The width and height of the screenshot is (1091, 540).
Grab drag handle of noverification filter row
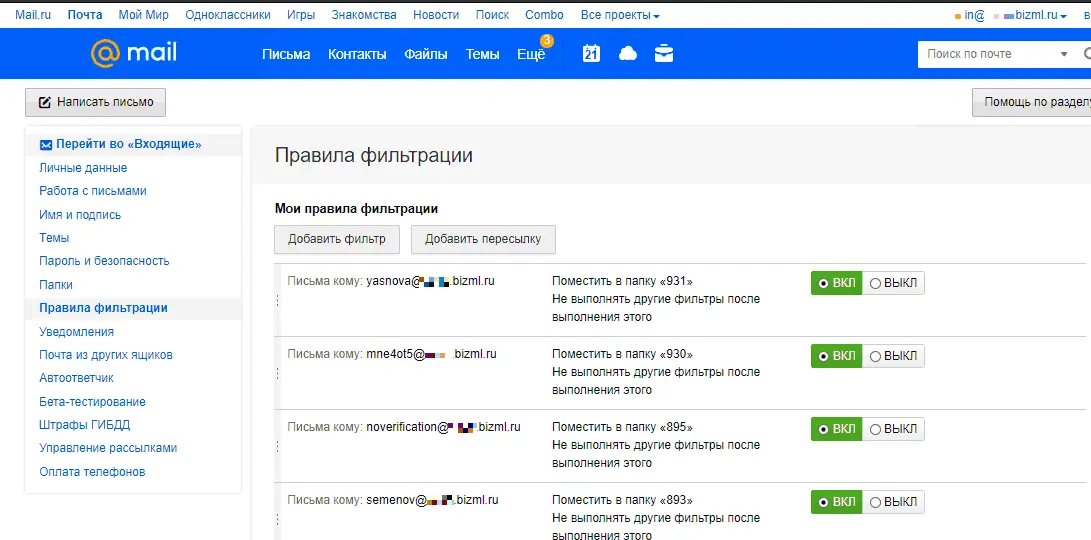278,446
